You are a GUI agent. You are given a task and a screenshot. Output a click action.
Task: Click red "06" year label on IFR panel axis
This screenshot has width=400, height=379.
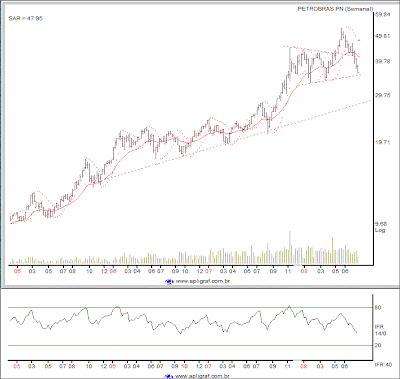(x=113, y=366)
